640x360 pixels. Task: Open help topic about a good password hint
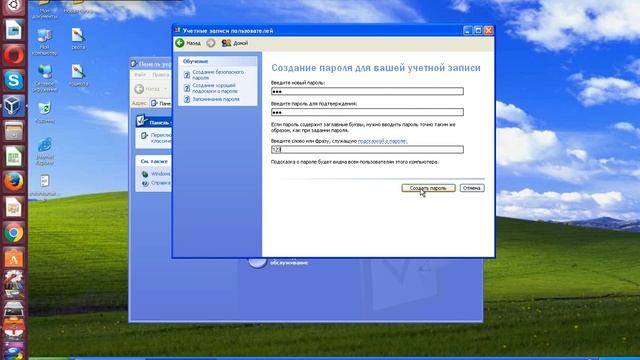click(215, 88)
